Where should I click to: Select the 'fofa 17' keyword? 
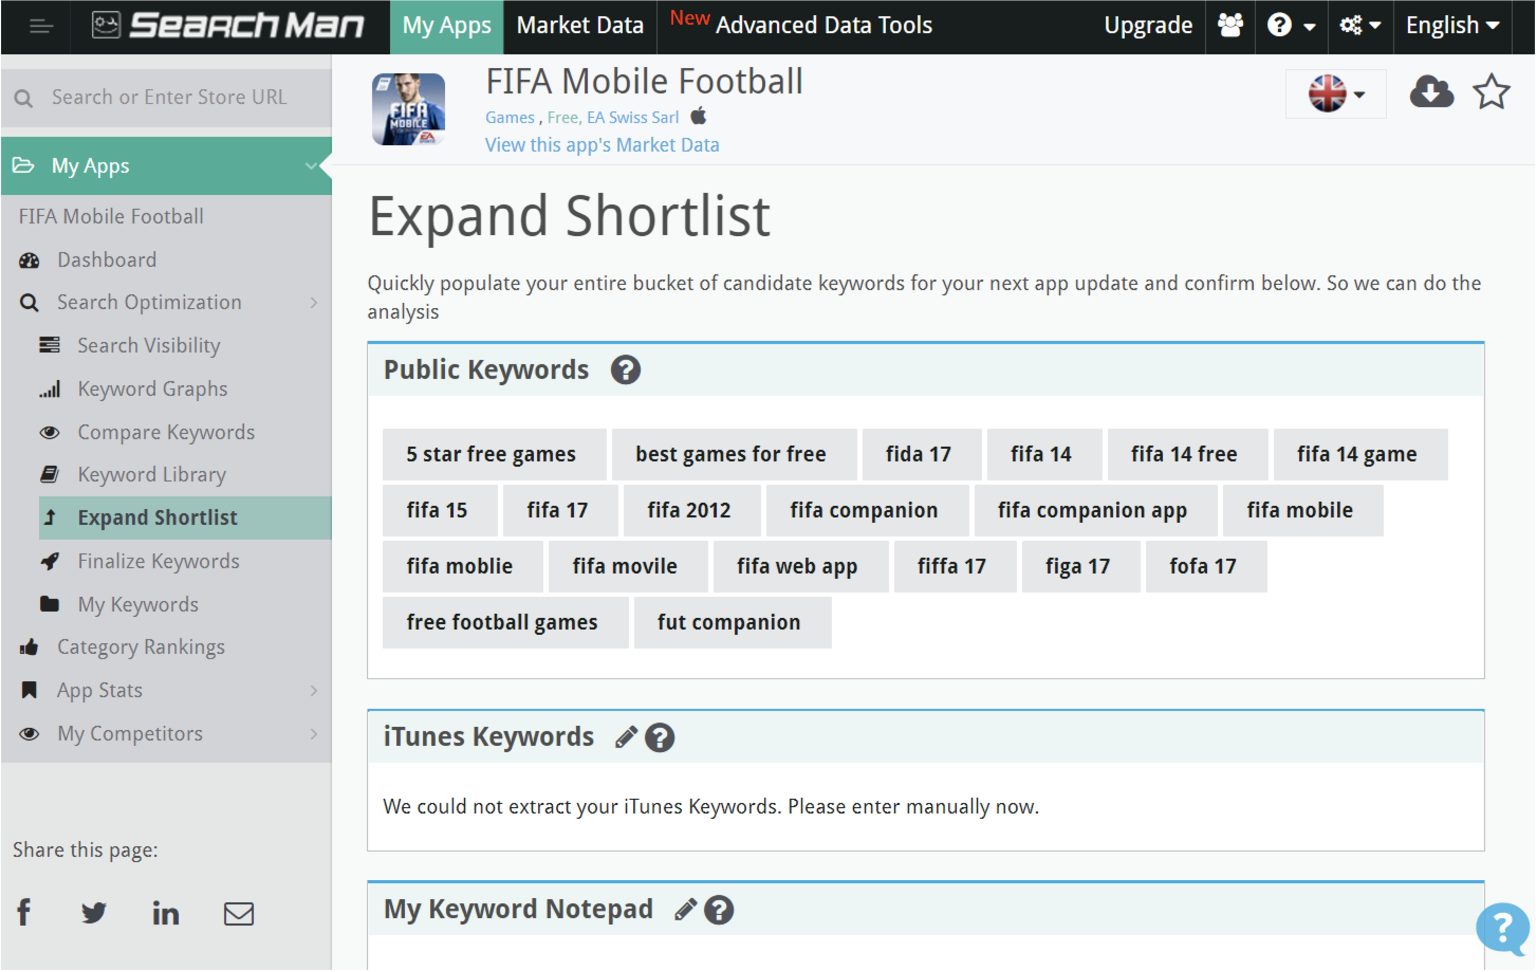(1206, 567)
